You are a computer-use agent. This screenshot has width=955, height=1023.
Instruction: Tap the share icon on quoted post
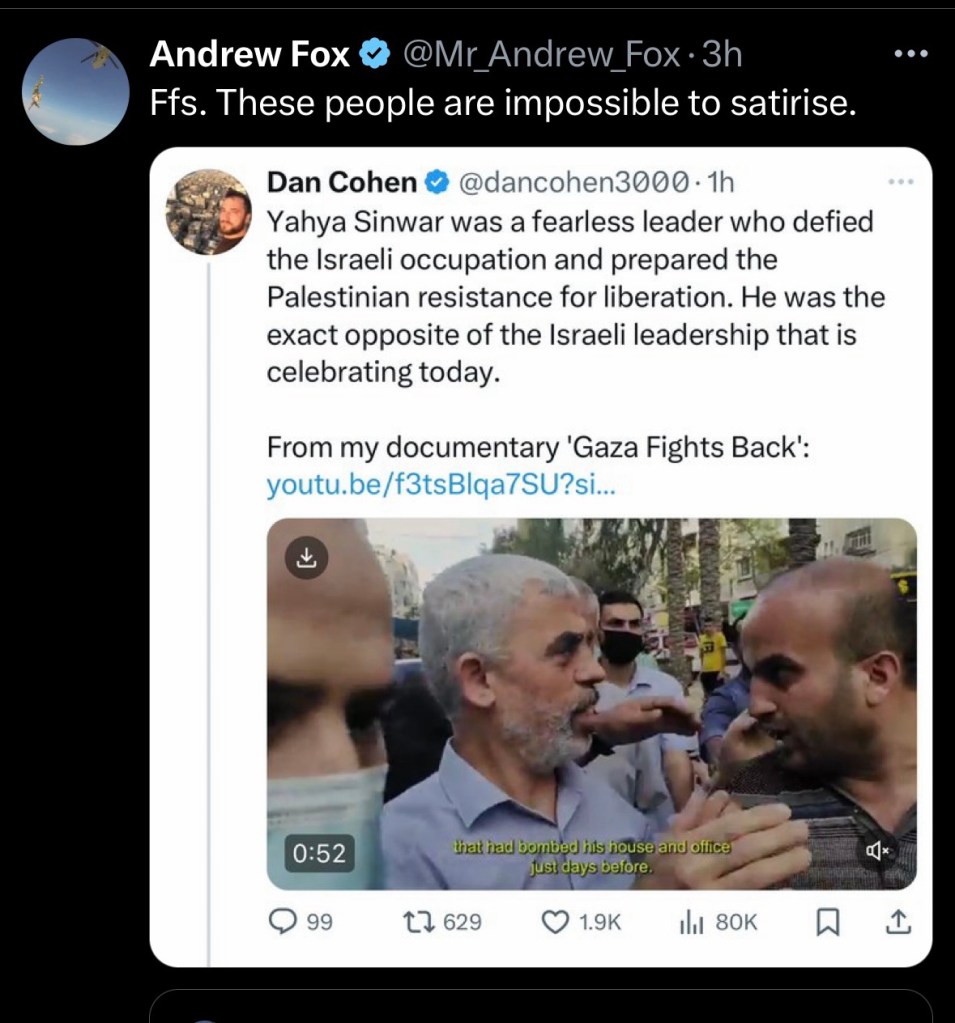[x=897, y=922]
